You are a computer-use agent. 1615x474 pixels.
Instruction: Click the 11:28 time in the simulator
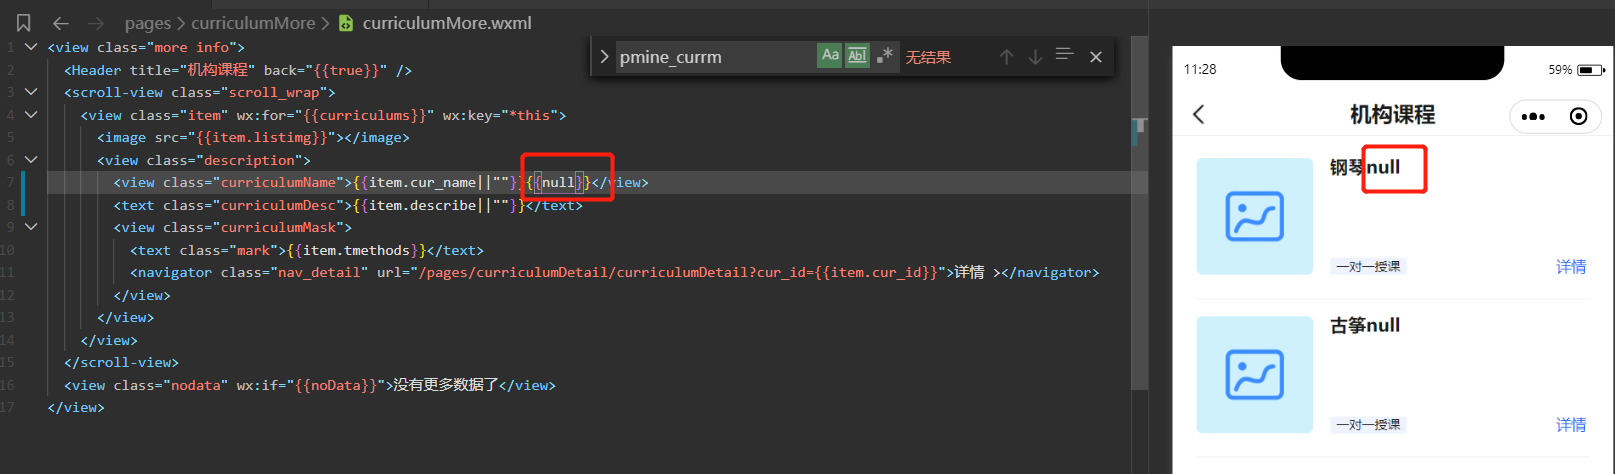(1200, 69)
